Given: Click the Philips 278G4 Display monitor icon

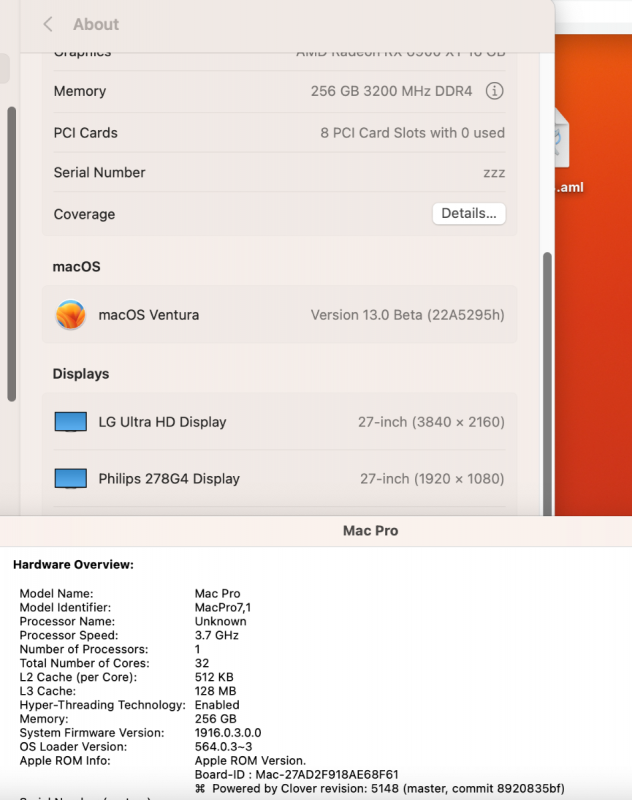Looking at the screenshot, I should [x=70, y=479].
